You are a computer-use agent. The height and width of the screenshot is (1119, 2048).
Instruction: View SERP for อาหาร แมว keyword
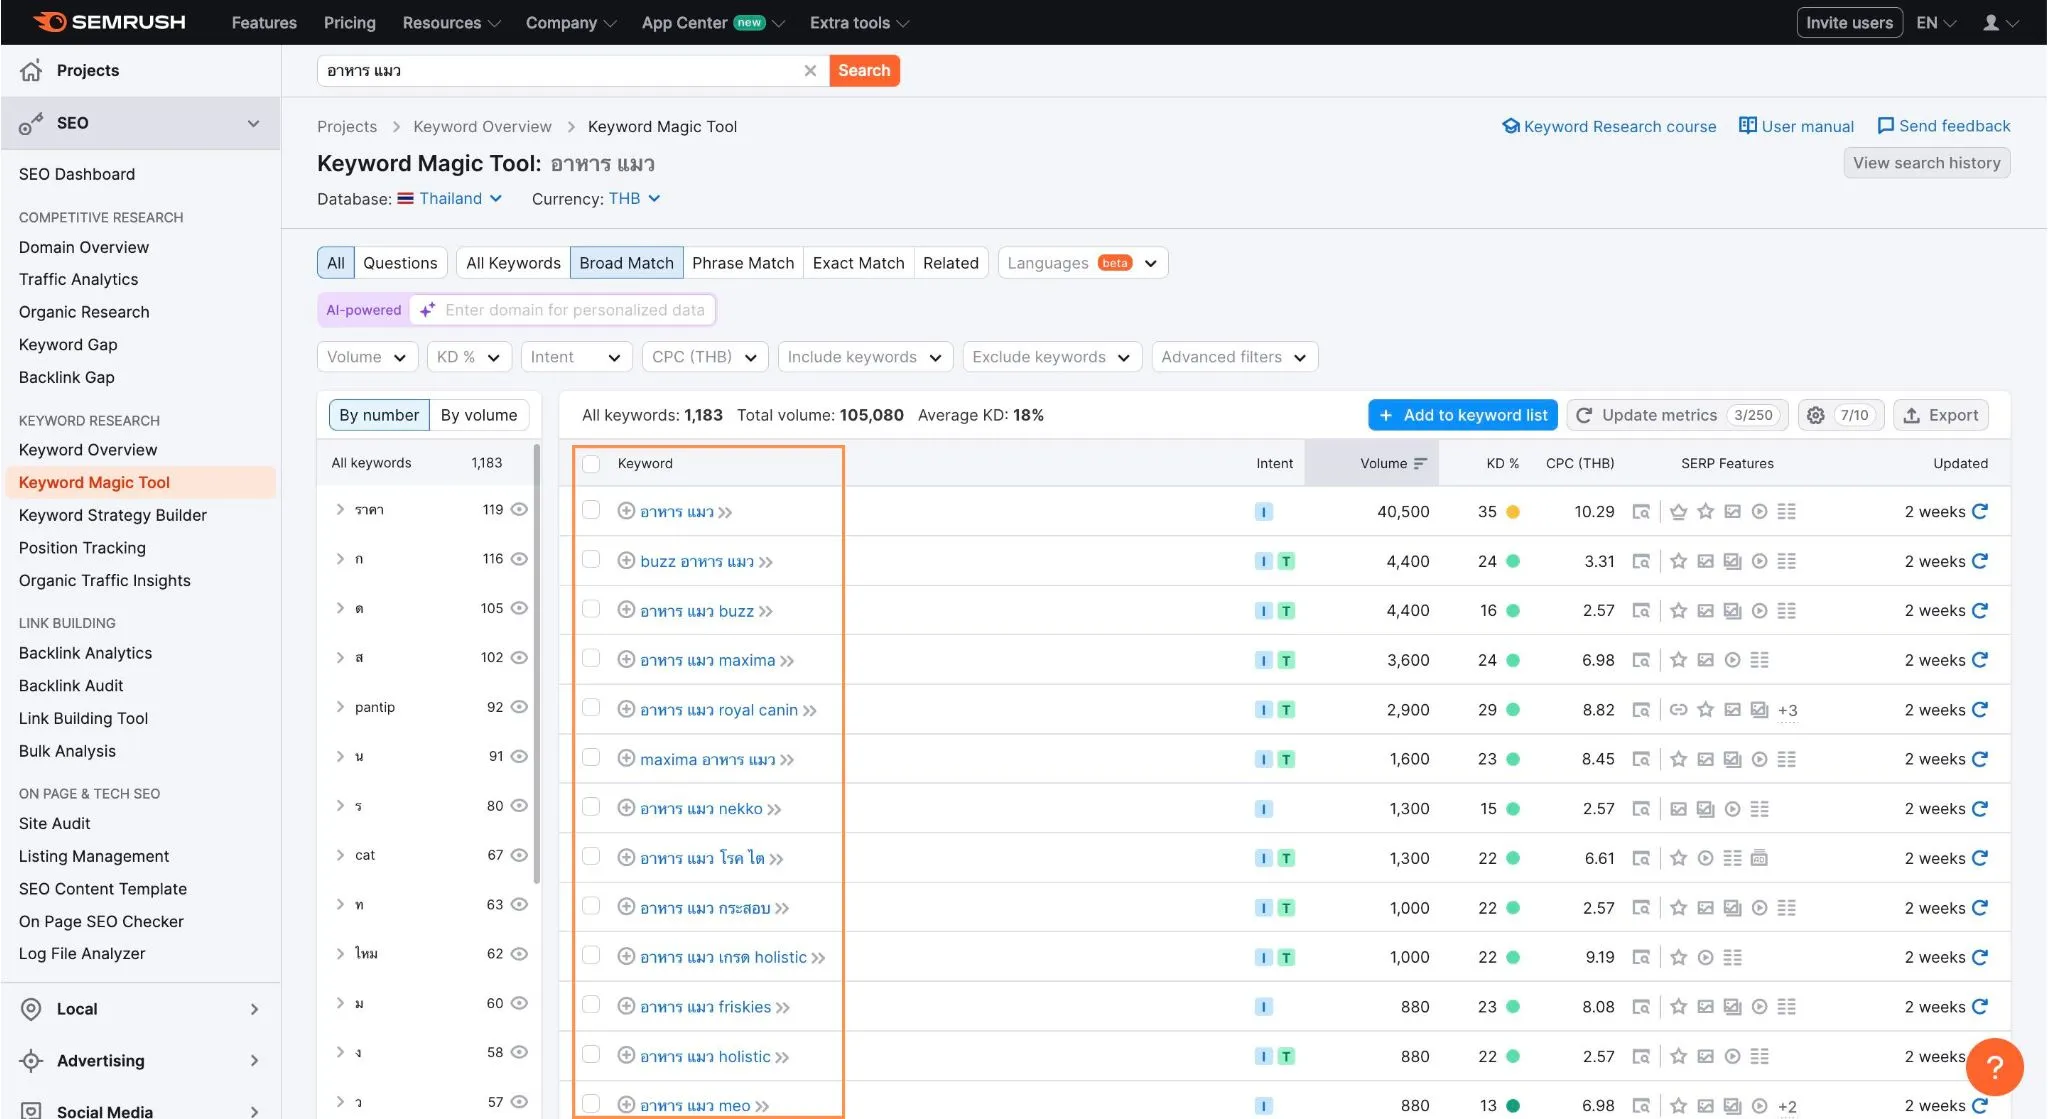click(1641, 511)
